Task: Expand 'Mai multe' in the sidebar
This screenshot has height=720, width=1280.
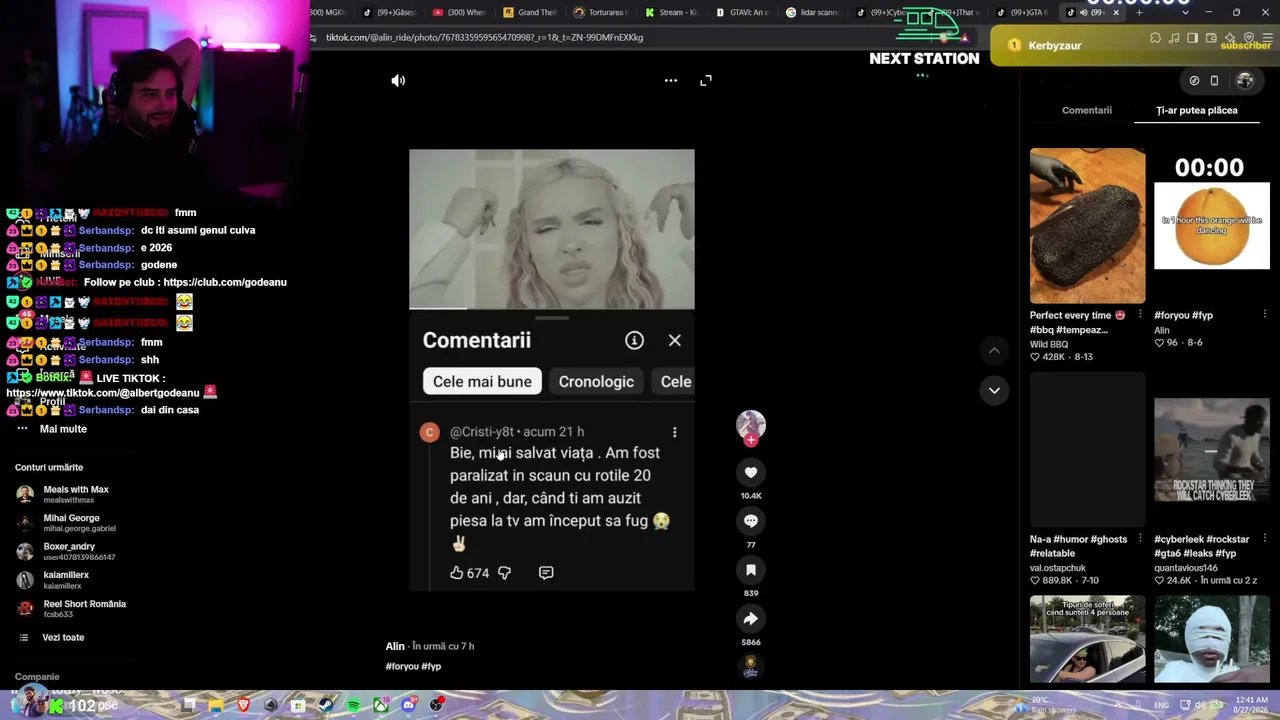Action: [63, 429]
